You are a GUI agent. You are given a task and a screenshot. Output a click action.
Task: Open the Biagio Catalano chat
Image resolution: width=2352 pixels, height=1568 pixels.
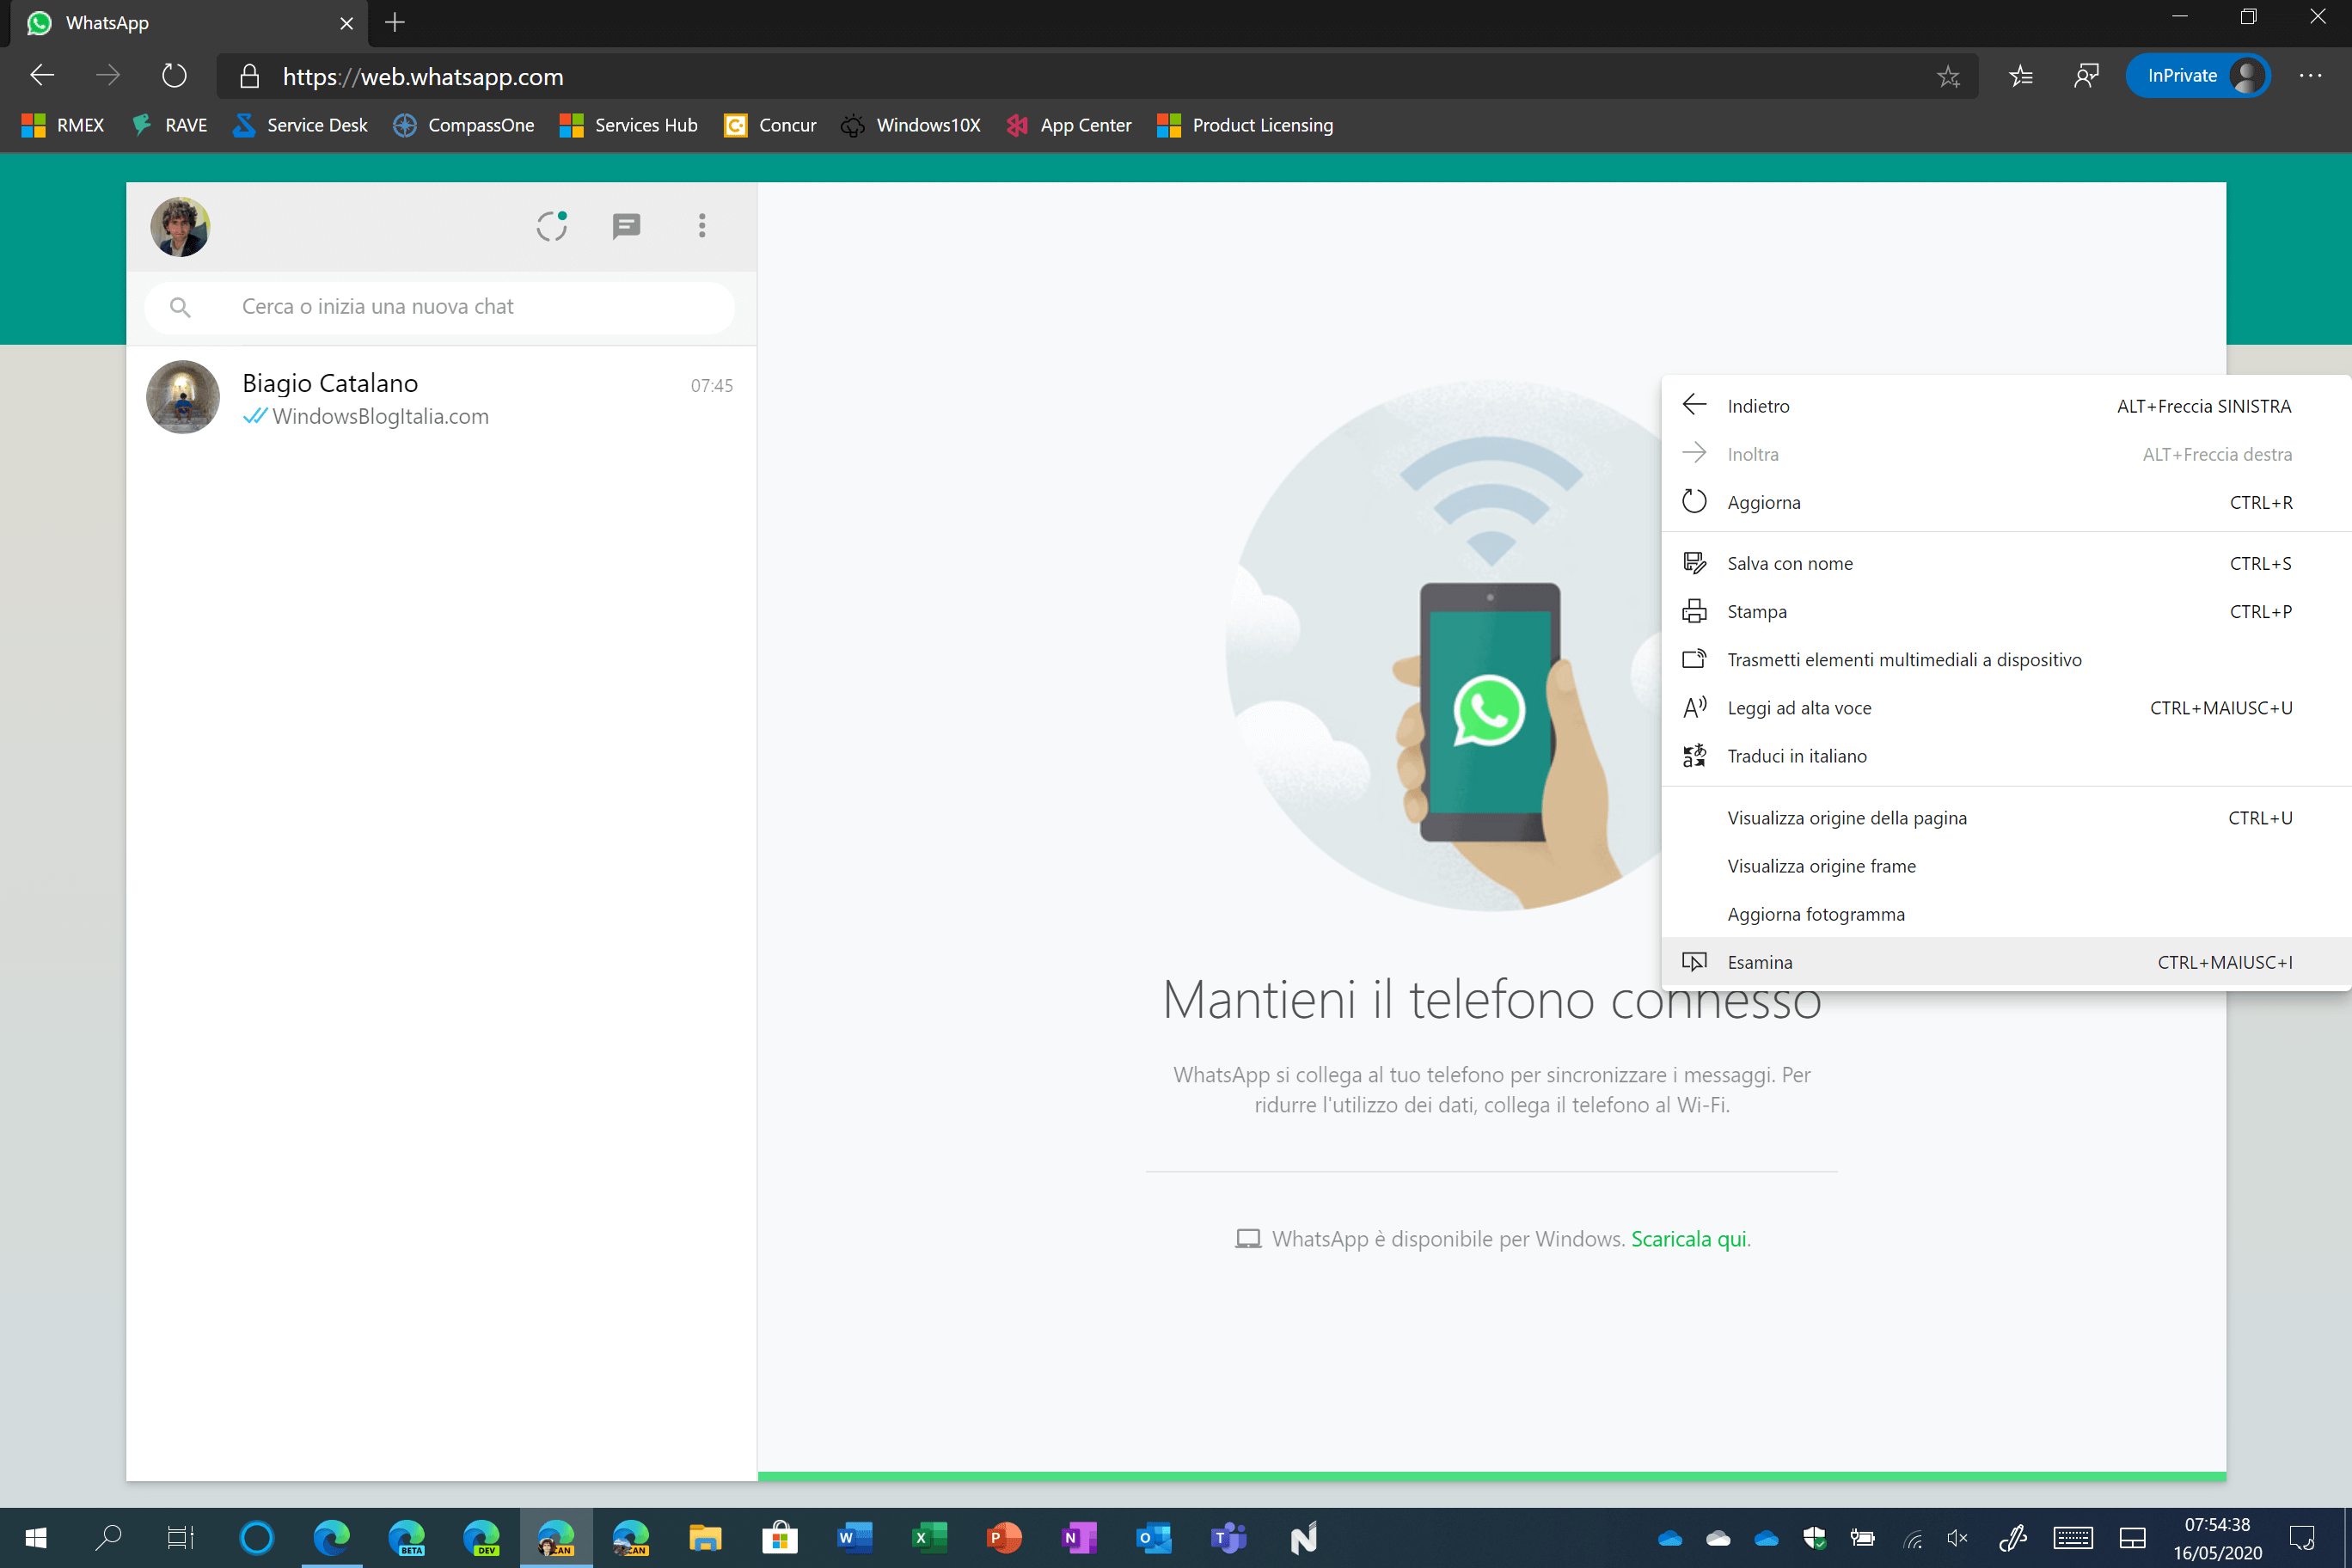pyautogui.click(x=441, y=398)
